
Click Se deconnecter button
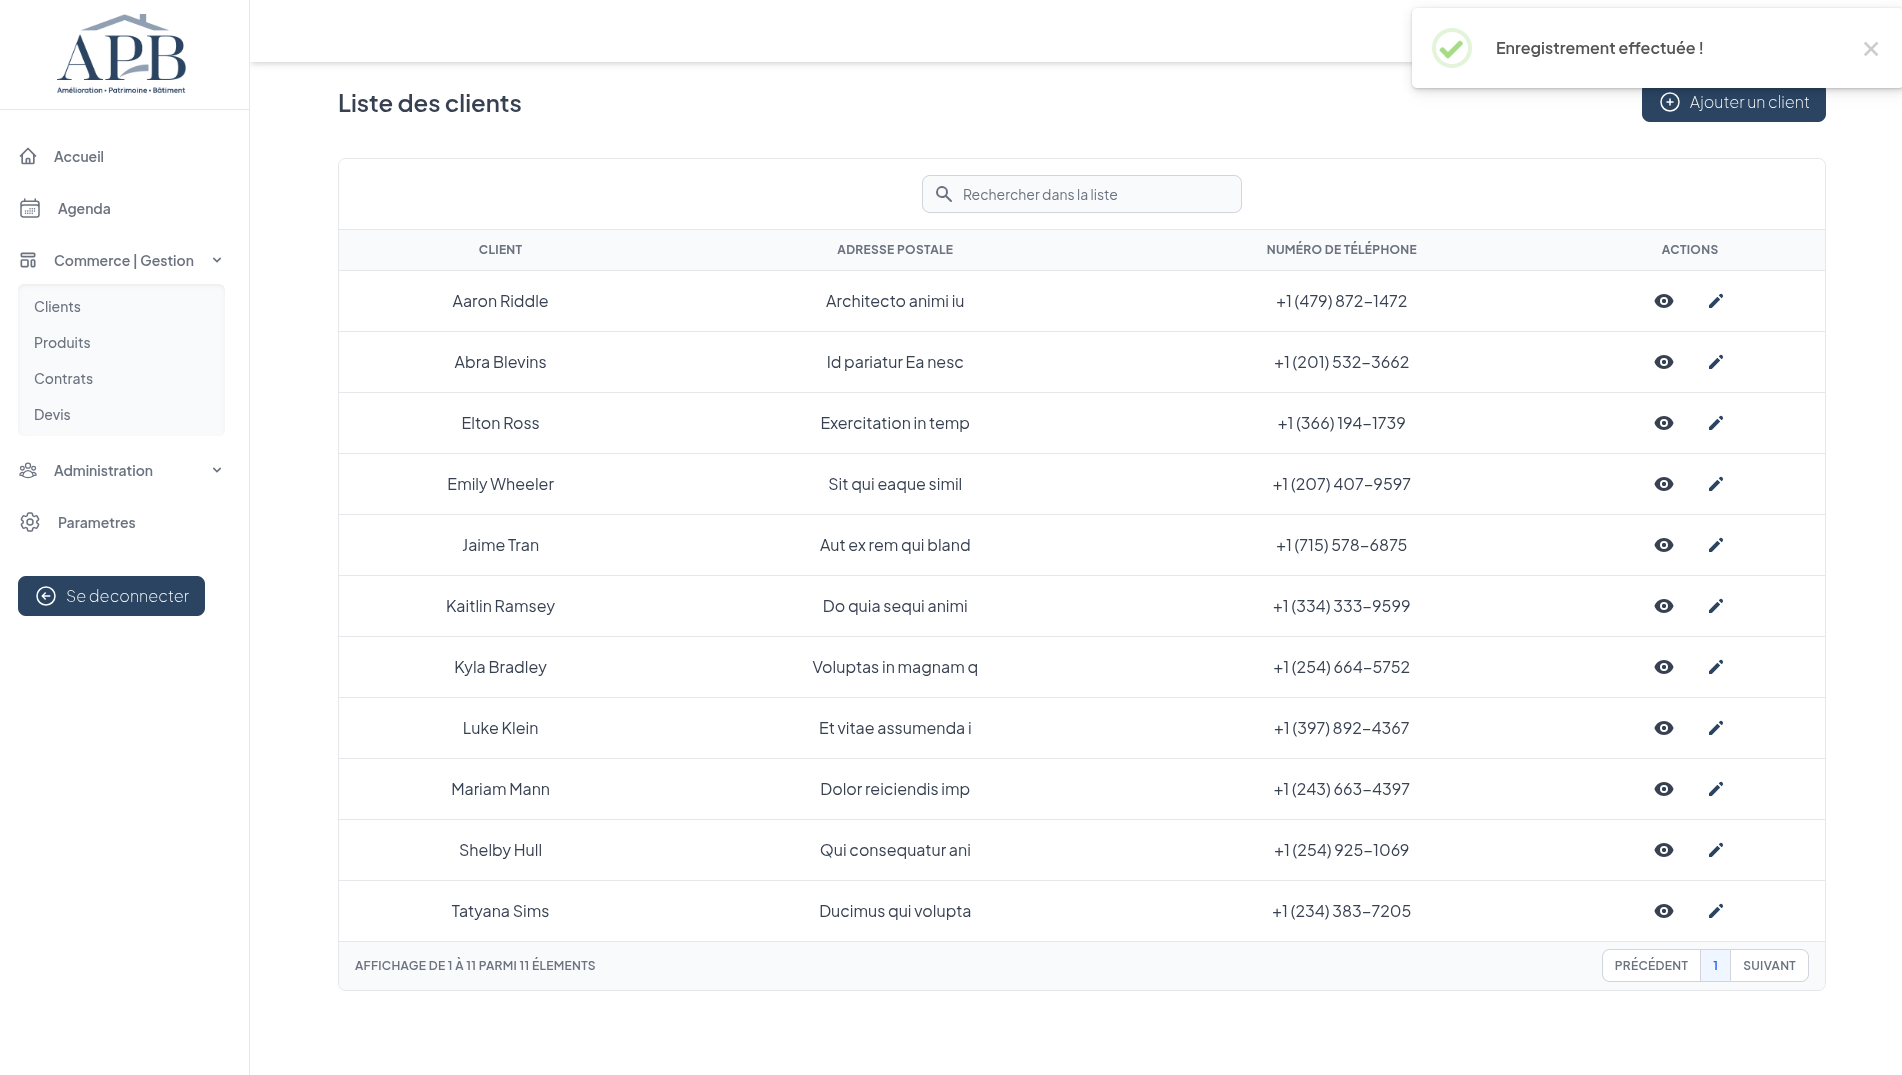(x=111, y=596)
